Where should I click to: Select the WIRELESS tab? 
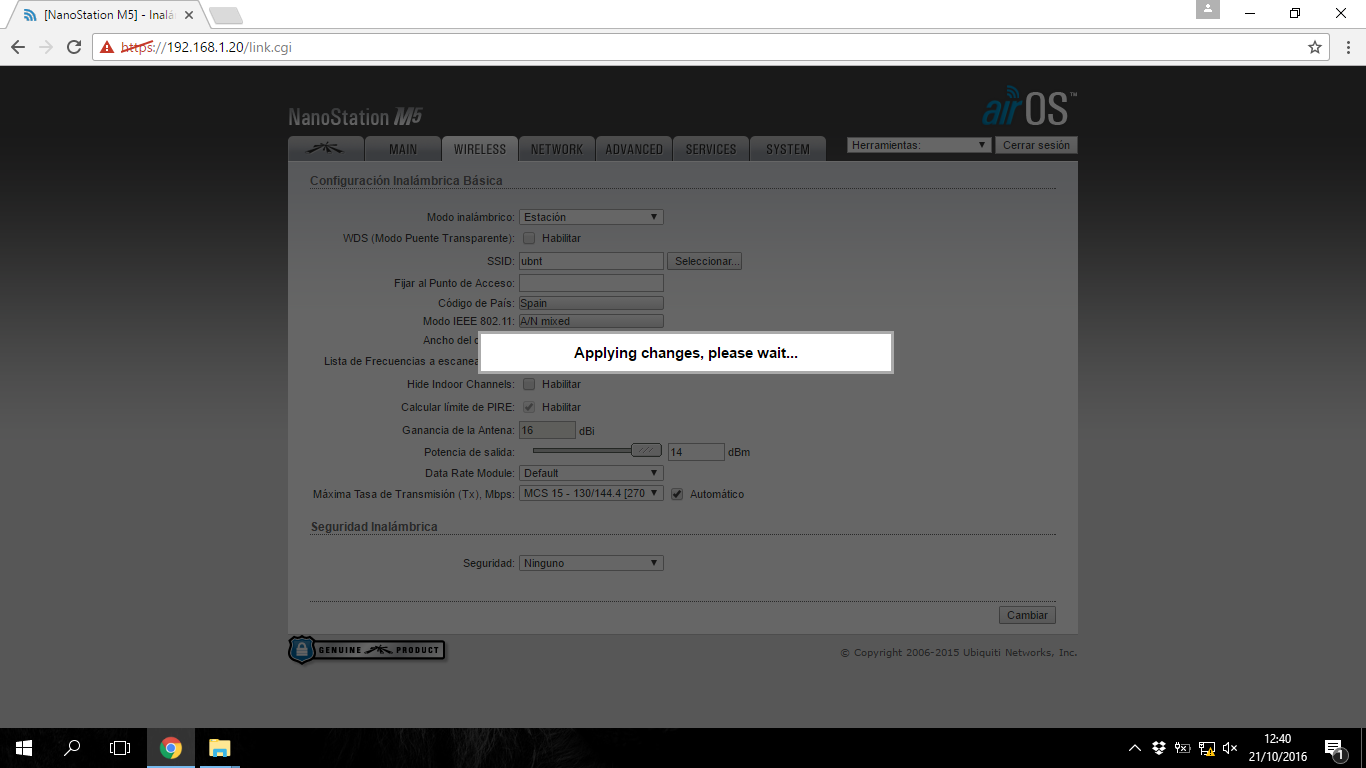[480, 149]
